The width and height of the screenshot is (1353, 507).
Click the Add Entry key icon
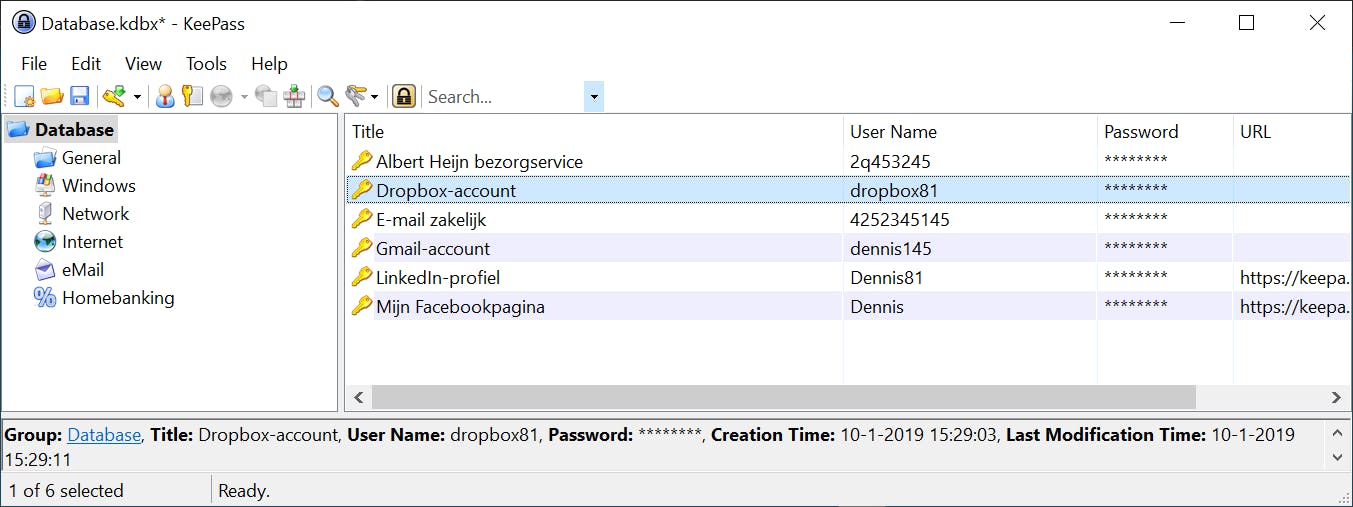(114, 96)
